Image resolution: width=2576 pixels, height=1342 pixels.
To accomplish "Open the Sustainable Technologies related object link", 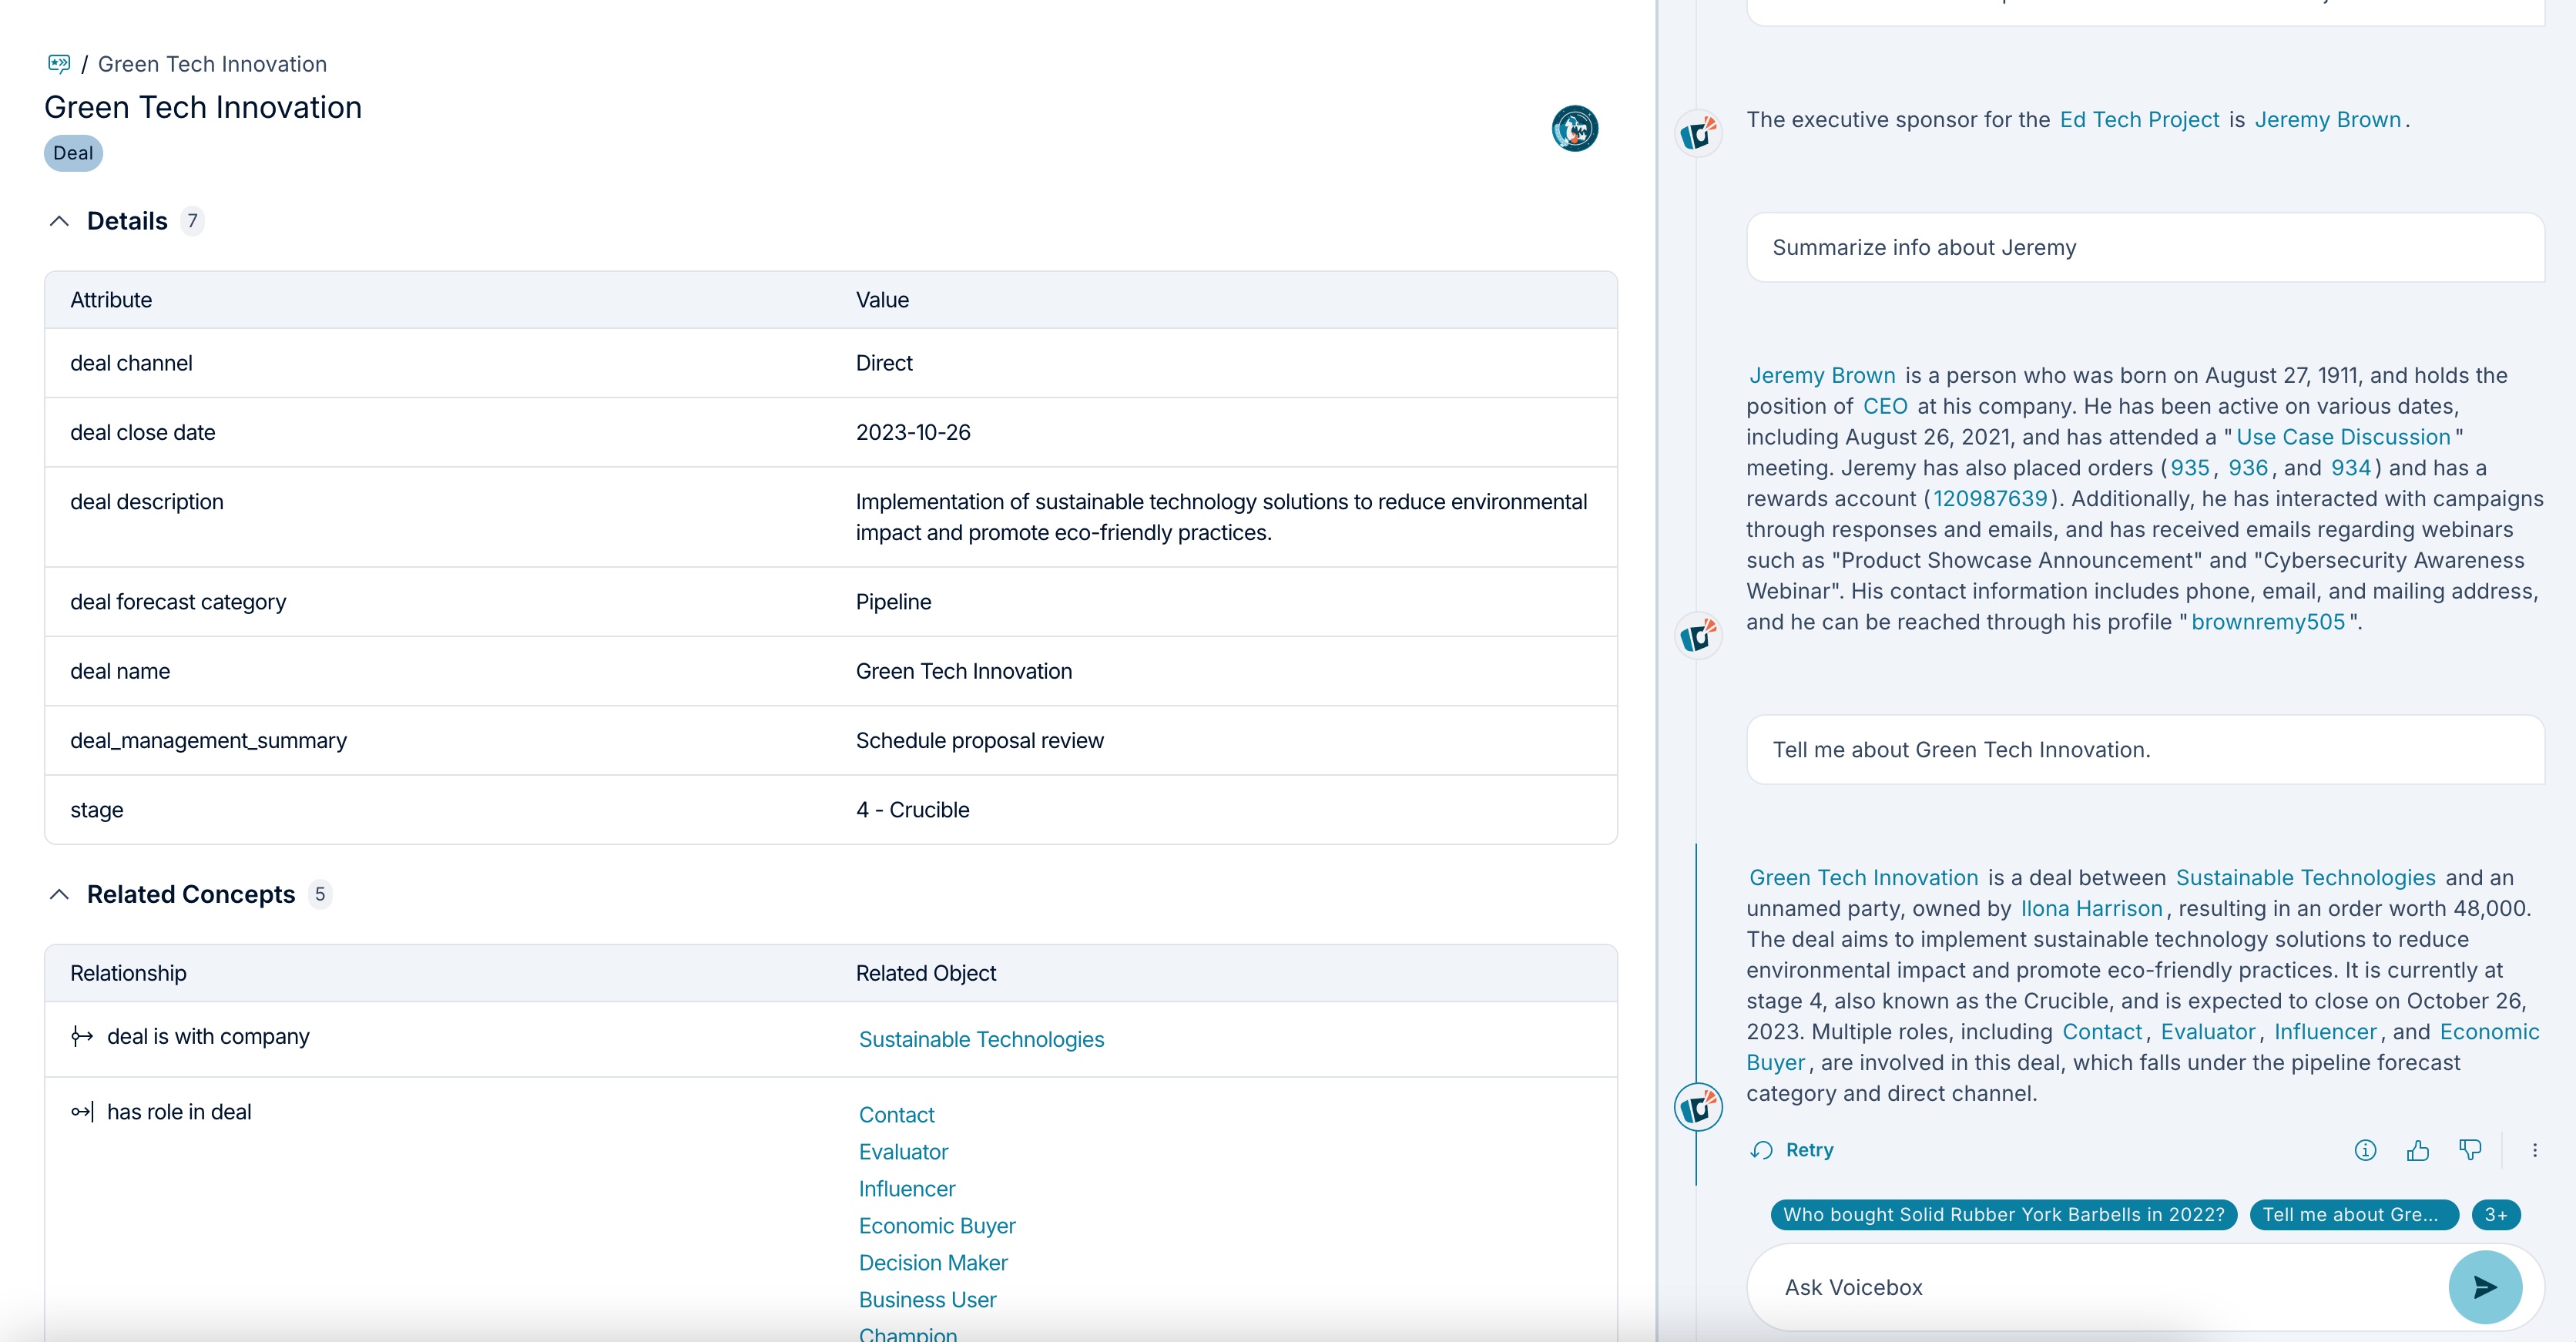I will [x=981, y=1039].
